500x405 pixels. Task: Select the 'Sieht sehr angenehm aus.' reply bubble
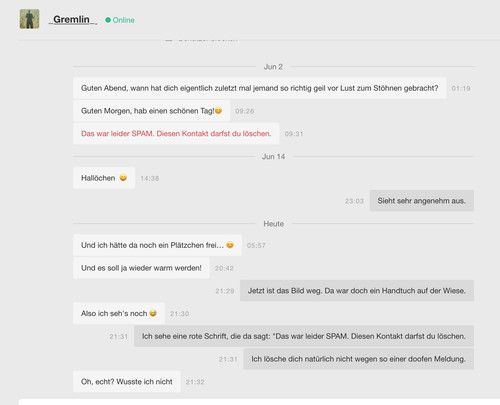click(x=422, y=201)
